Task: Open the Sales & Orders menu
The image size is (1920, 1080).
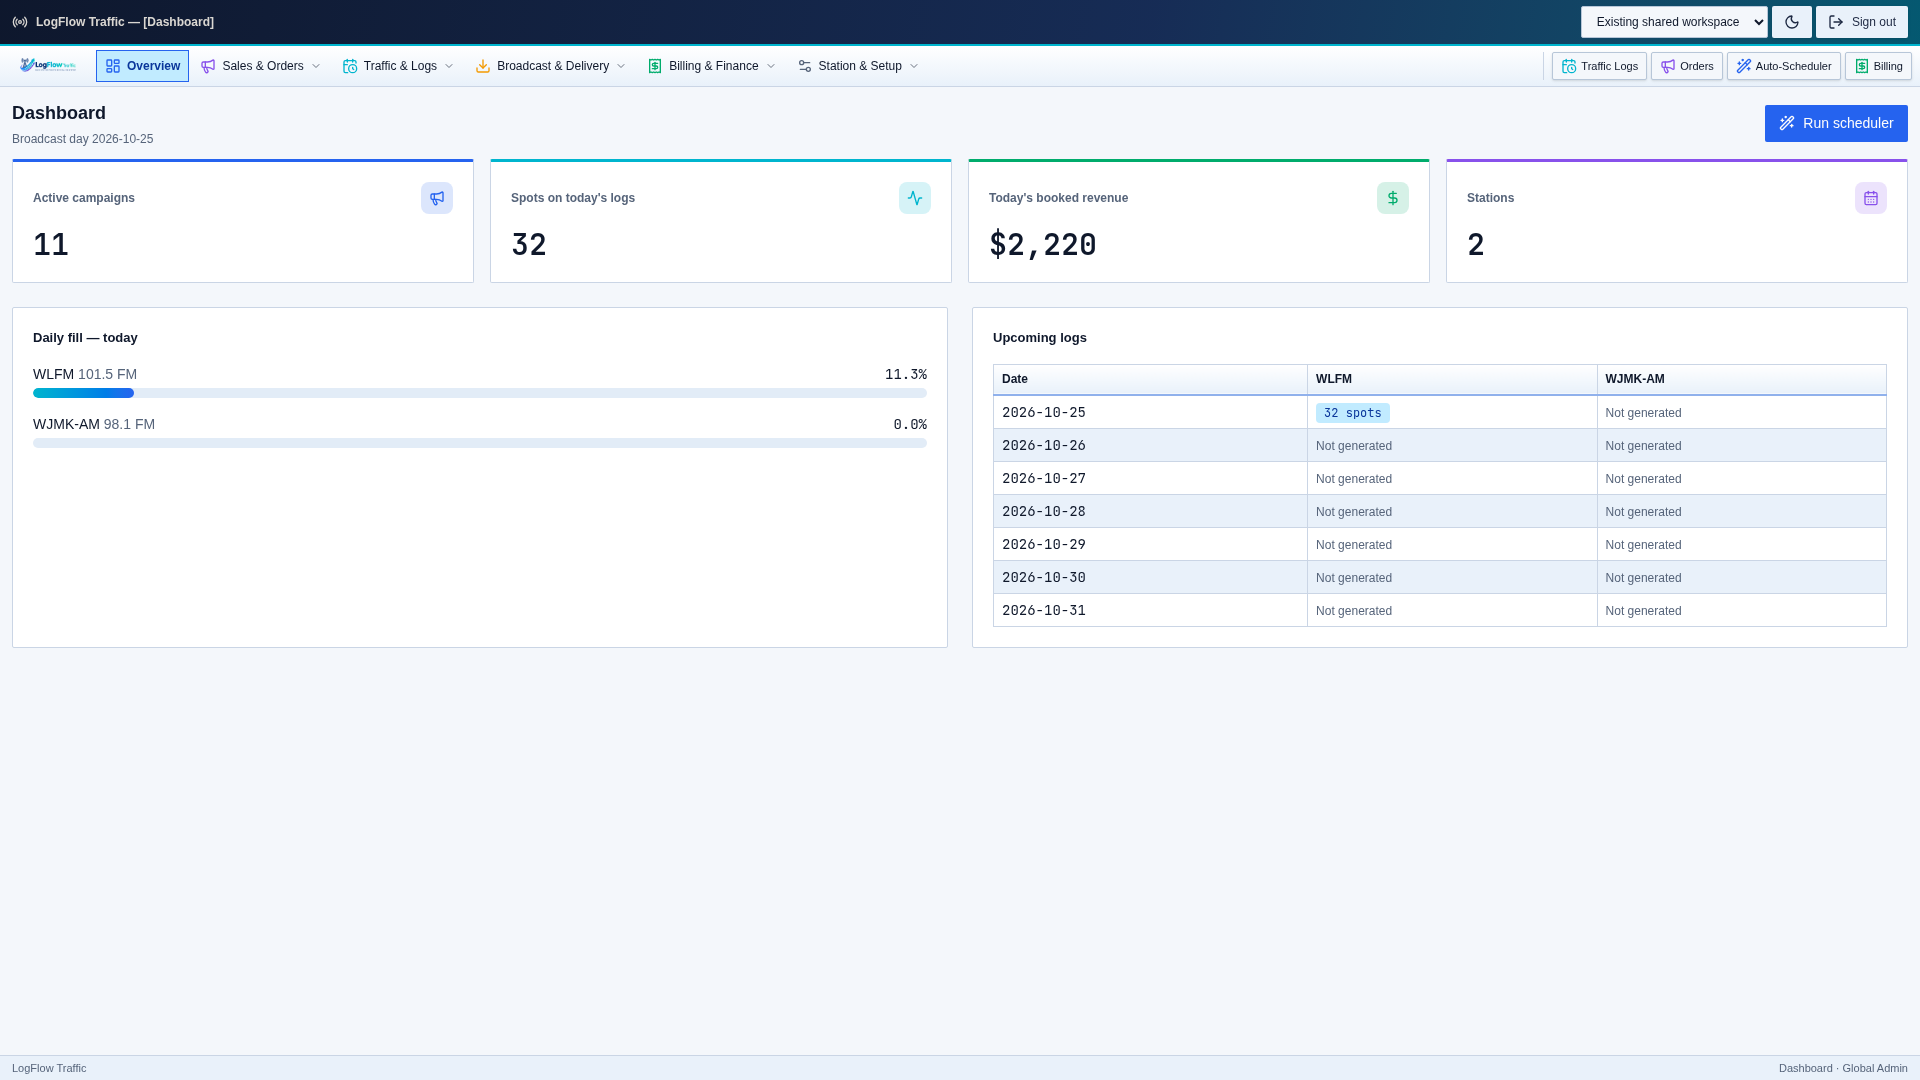Action: tap(261, 66)
